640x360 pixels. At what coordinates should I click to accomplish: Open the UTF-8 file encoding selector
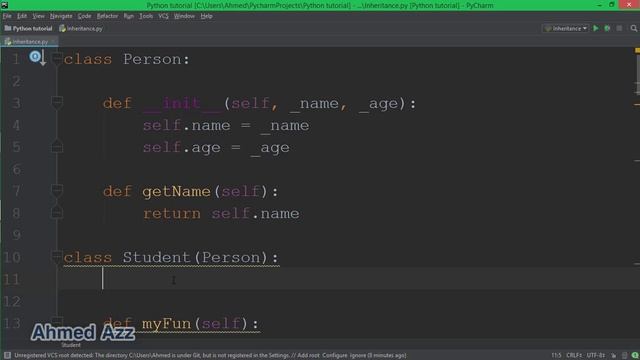pyautogui.click(x=595, y=356)
